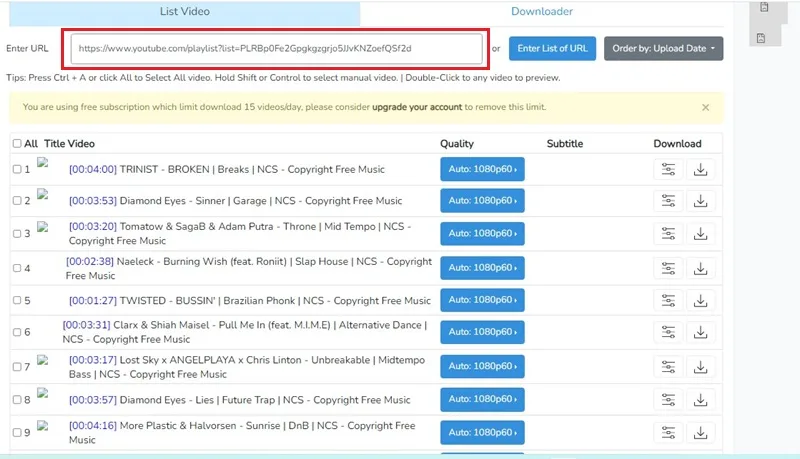The height and width of the screenshot is (459, 800).
Task: Click the Quality column header
Action: click(x=457, y=144)
